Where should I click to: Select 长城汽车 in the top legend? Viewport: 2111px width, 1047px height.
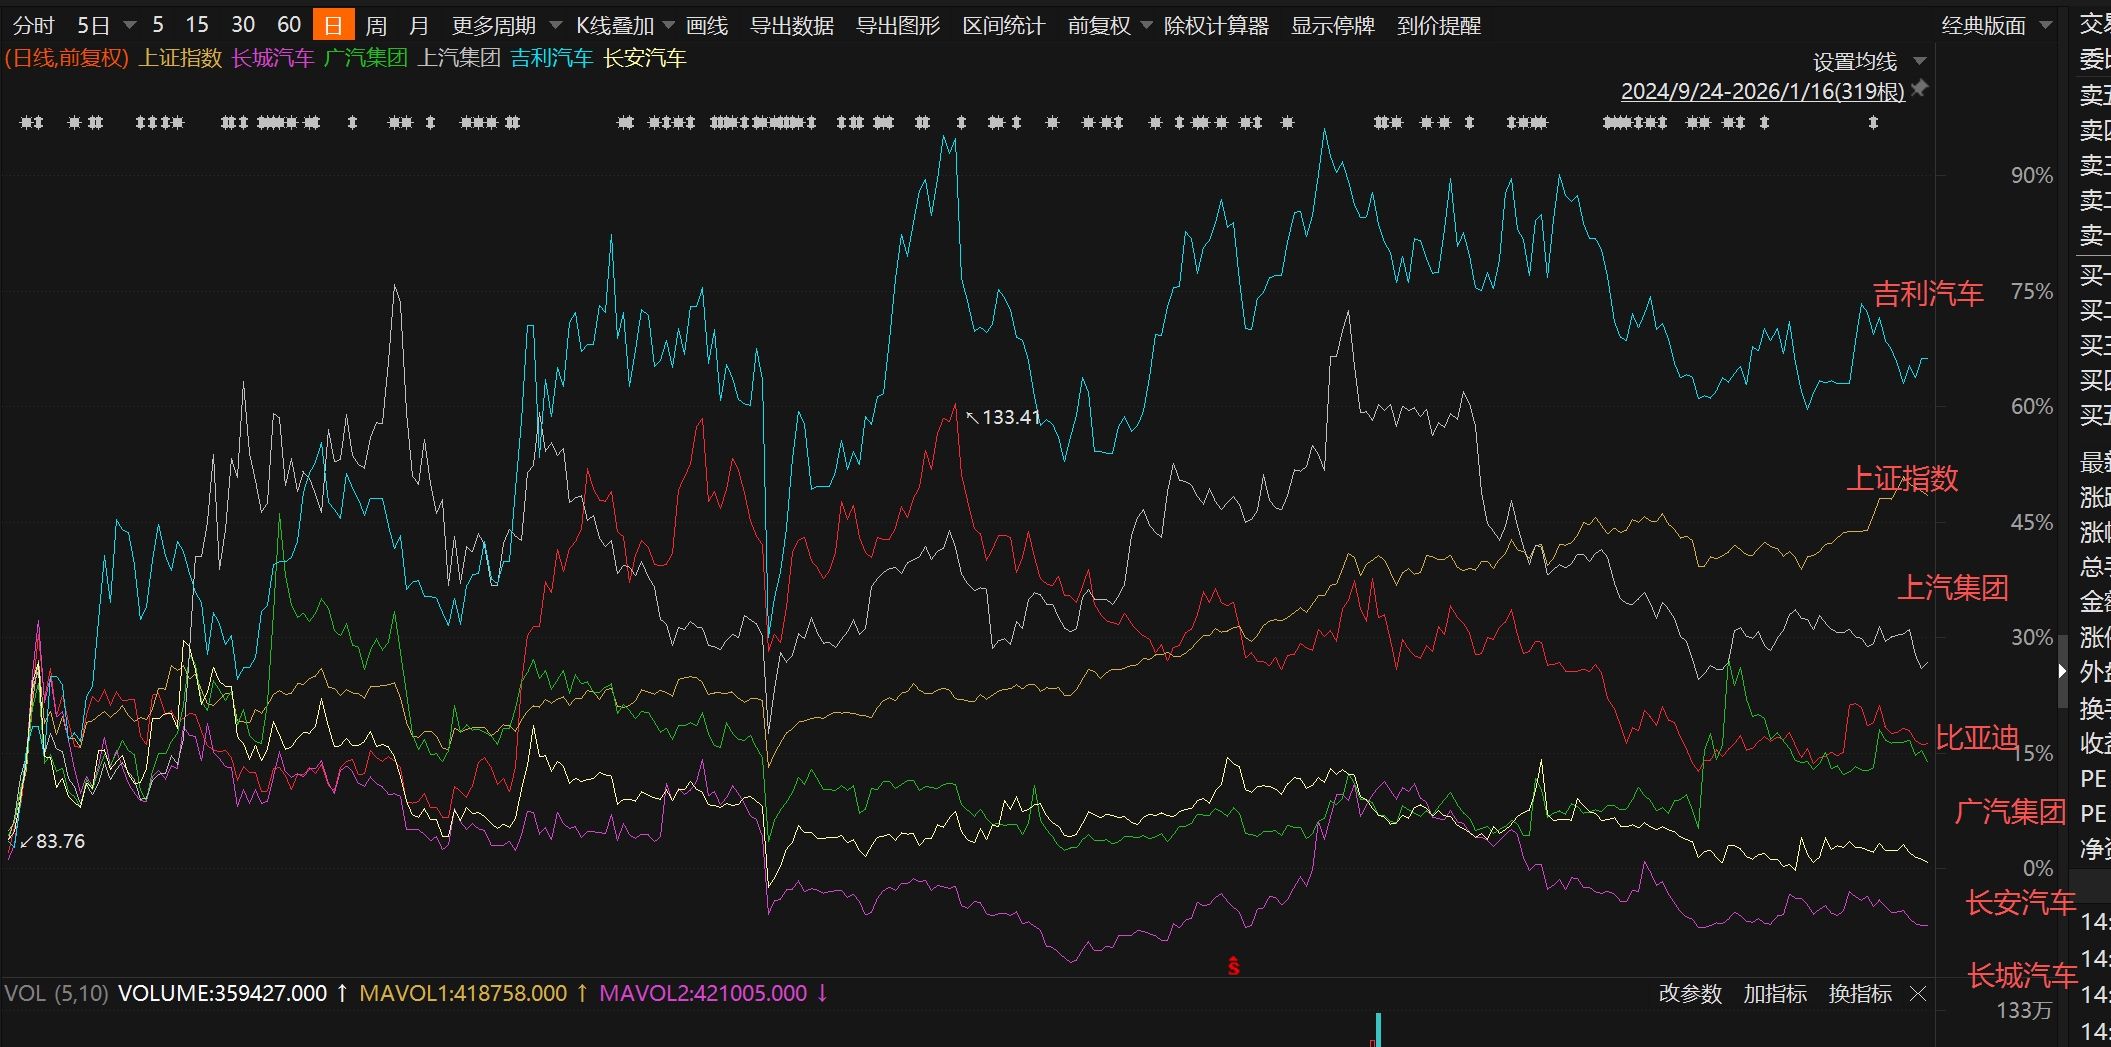pos(273,58)
